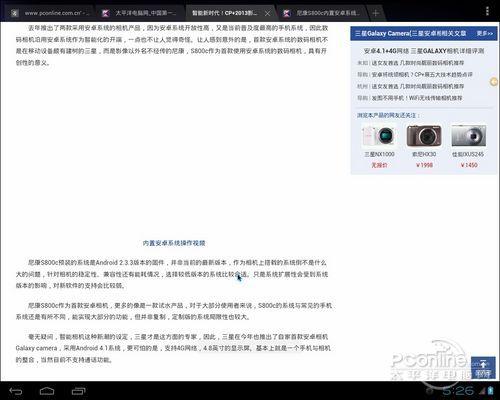Open a new browser tab with plus icon
500x400 pixels.
pos(375,13)
